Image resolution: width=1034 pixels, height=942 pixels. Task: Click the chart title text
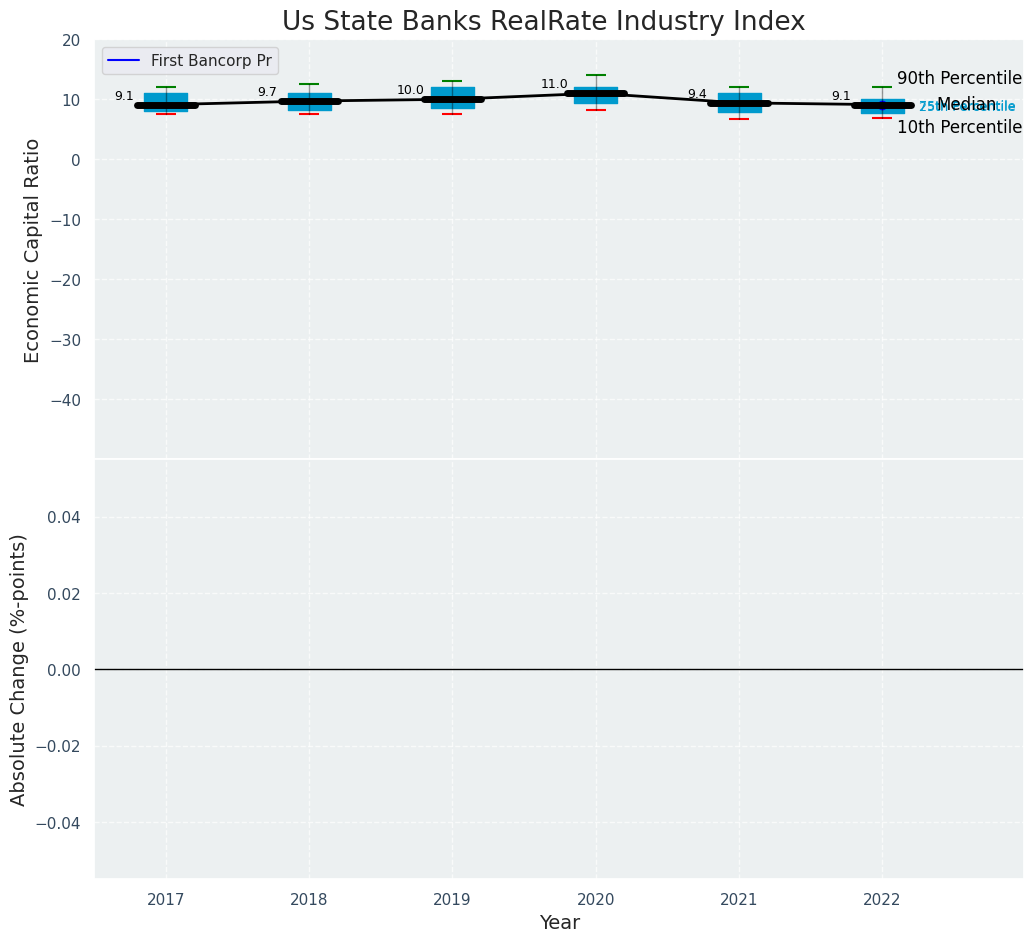click(543, 22)
